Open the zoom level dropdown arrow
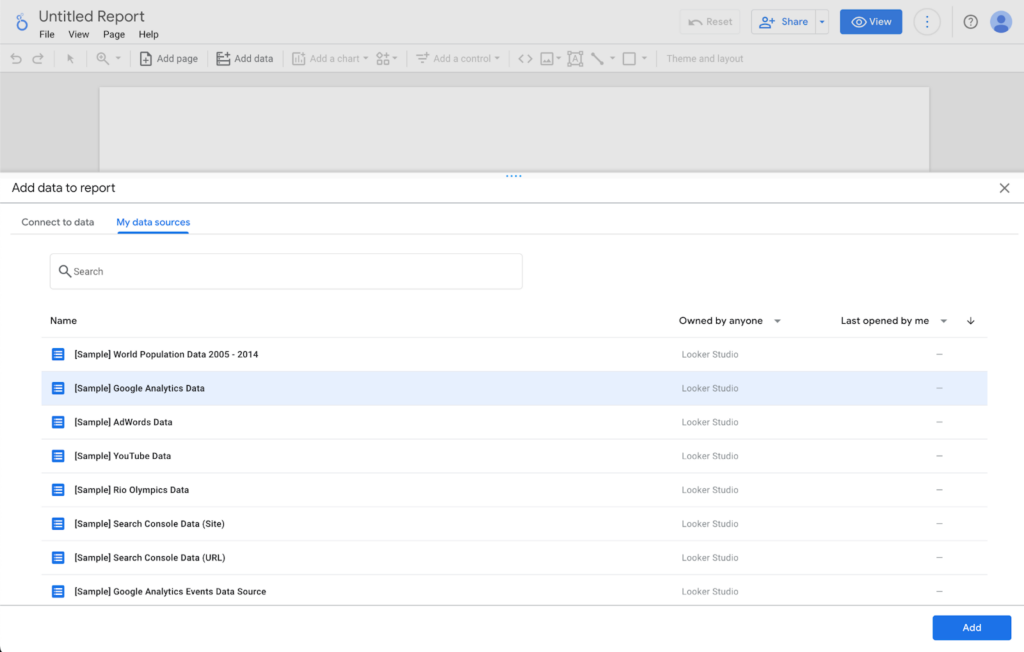1024x652 pixels. tap(118, 59)
